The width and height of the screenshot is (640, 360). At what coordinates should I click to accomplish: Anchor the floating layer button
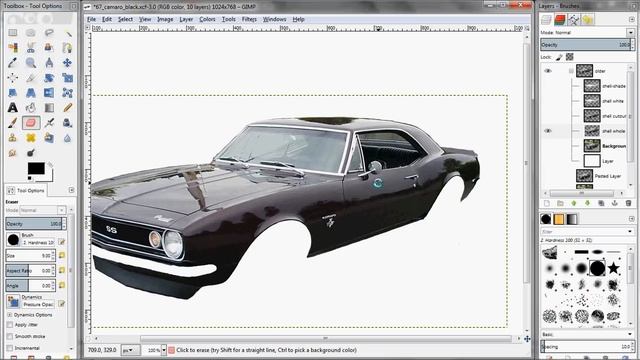point(615,203)
